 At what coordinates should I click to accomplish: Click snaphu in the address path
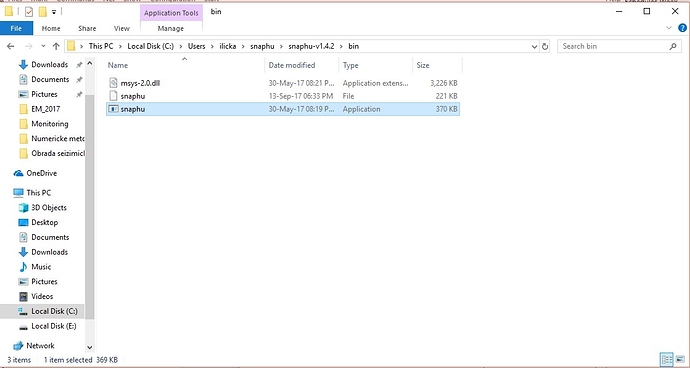point(262,46)
